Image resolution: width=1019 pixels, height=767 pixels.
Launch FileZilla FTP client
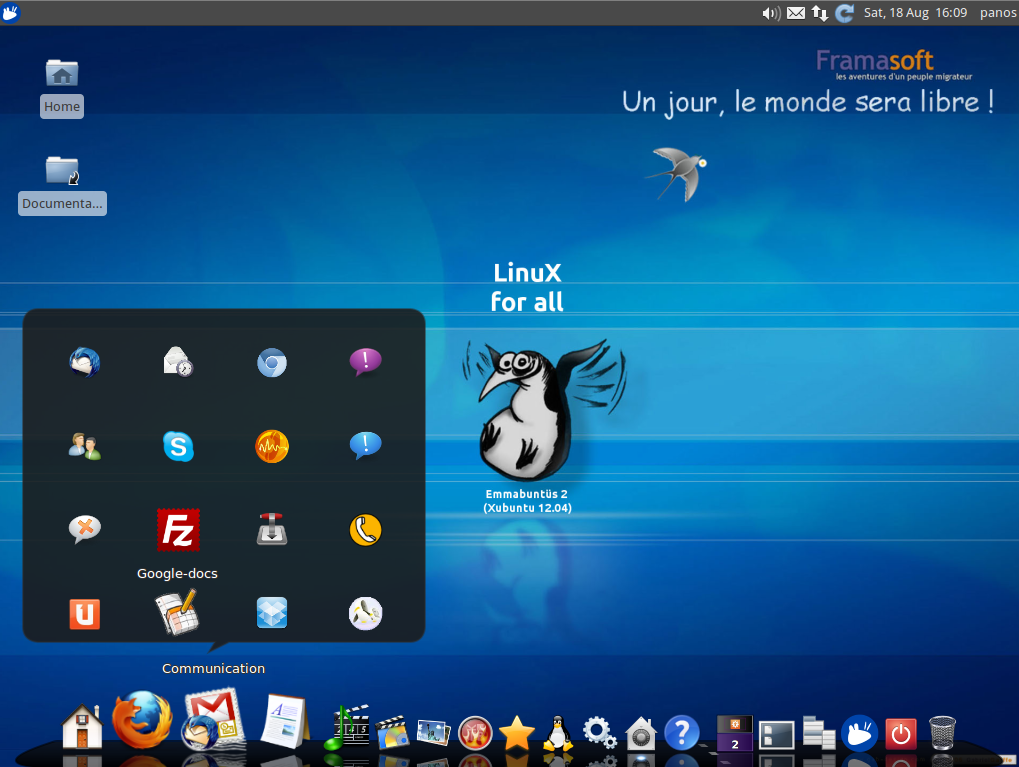point(178,530)
